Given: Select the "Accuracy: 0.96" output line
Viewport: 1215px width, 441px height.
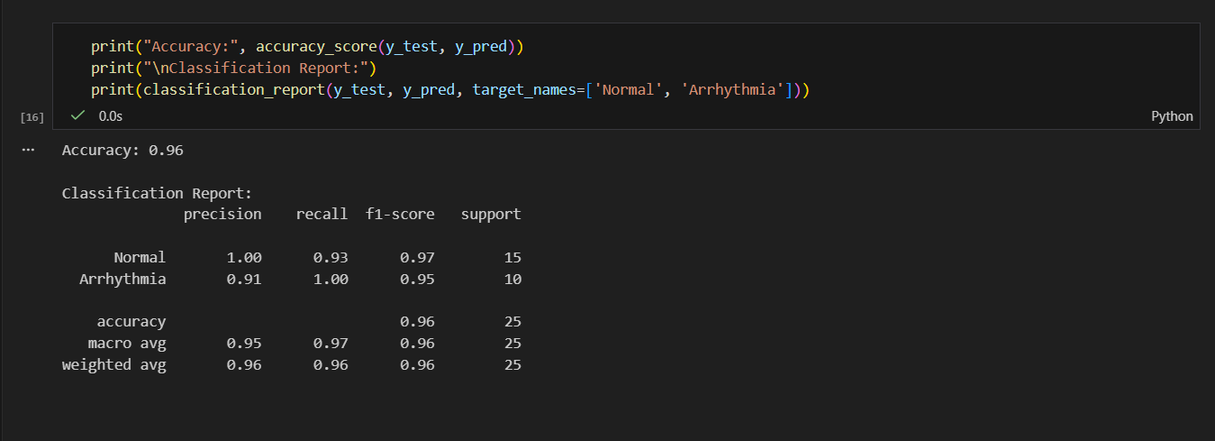Looking at the screenshot, I should [122, 150].
